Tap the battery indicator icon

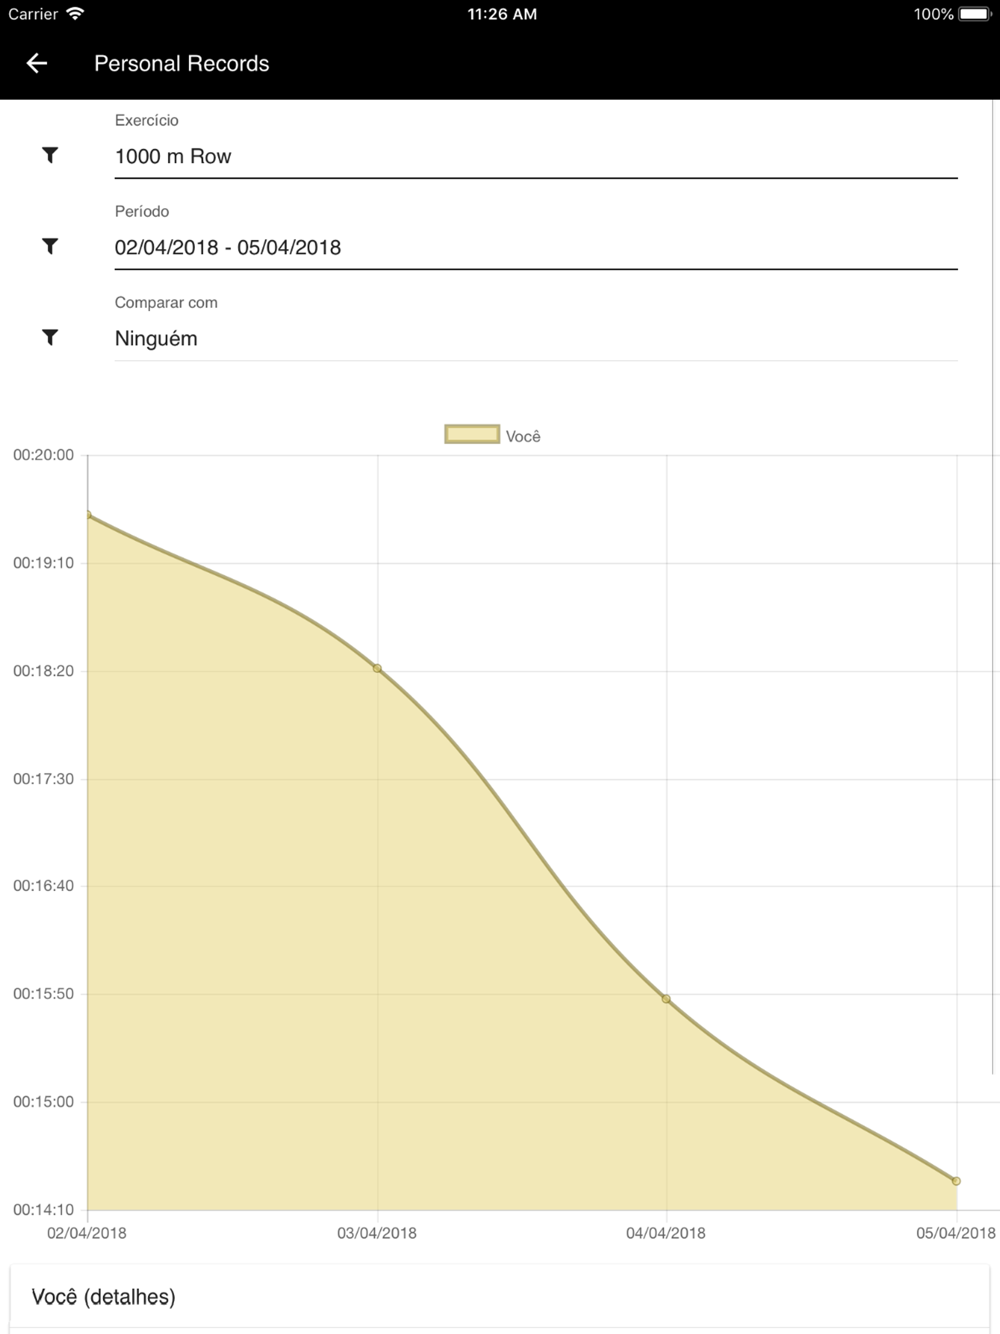click(974, 14)
